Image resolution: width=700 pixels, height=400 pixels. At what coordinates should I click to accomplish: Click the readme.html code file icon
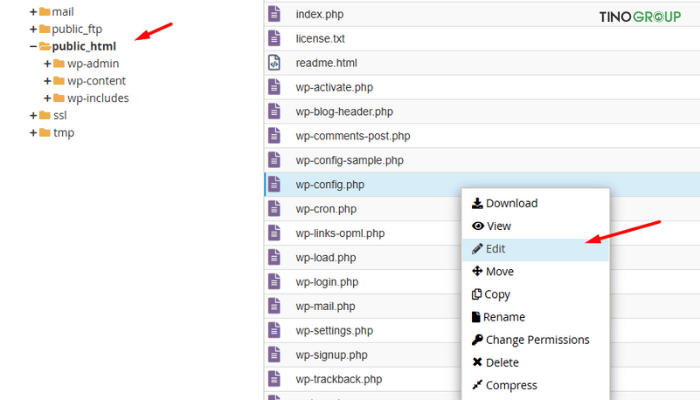(274, 63)
